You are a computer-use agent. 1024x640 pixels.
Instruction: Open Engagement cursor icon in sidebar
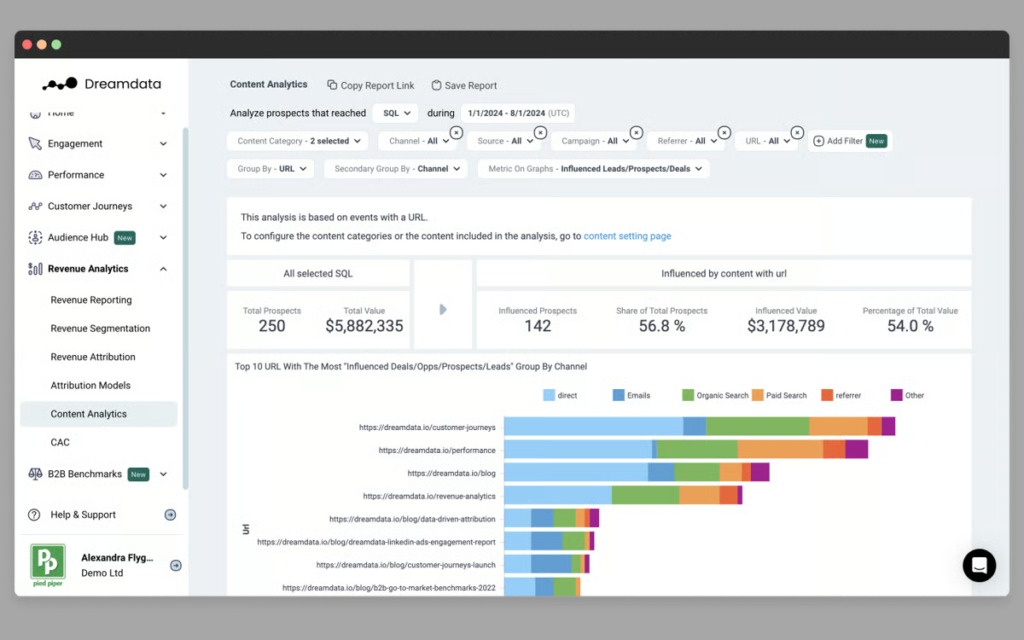35,143
